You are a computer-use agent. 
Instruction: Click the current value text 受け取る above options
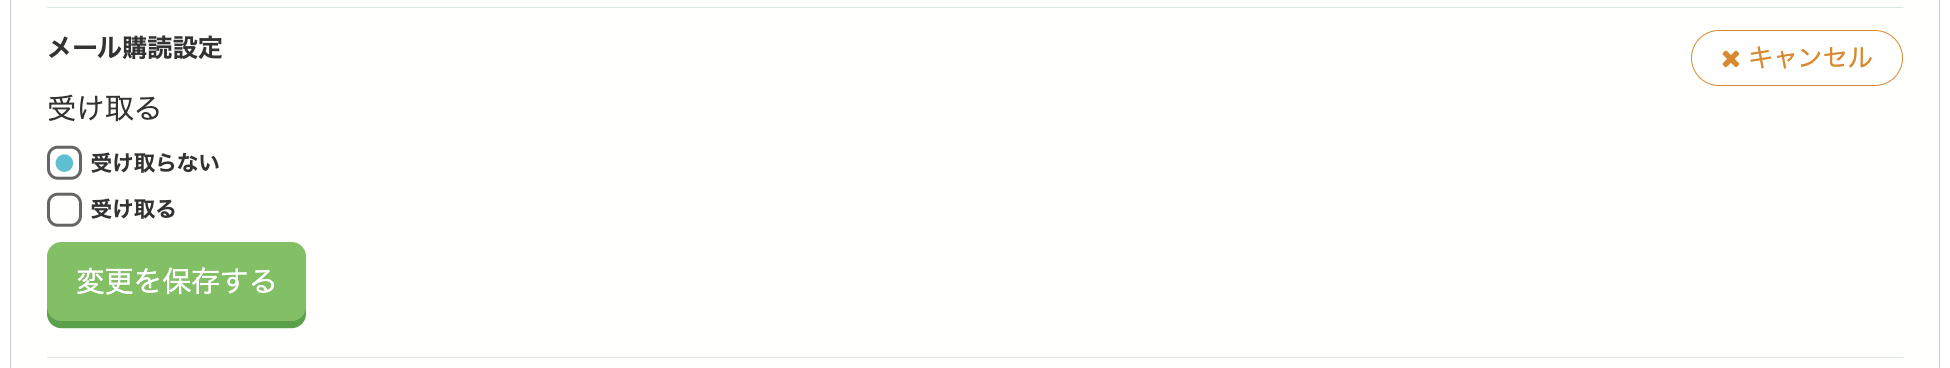click(x=104, y=108)
